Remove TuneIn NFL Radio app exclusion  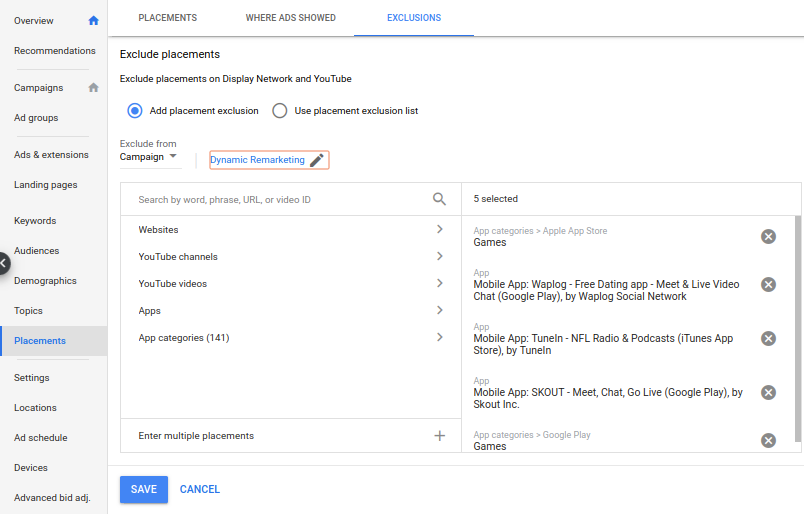[768, 339]
